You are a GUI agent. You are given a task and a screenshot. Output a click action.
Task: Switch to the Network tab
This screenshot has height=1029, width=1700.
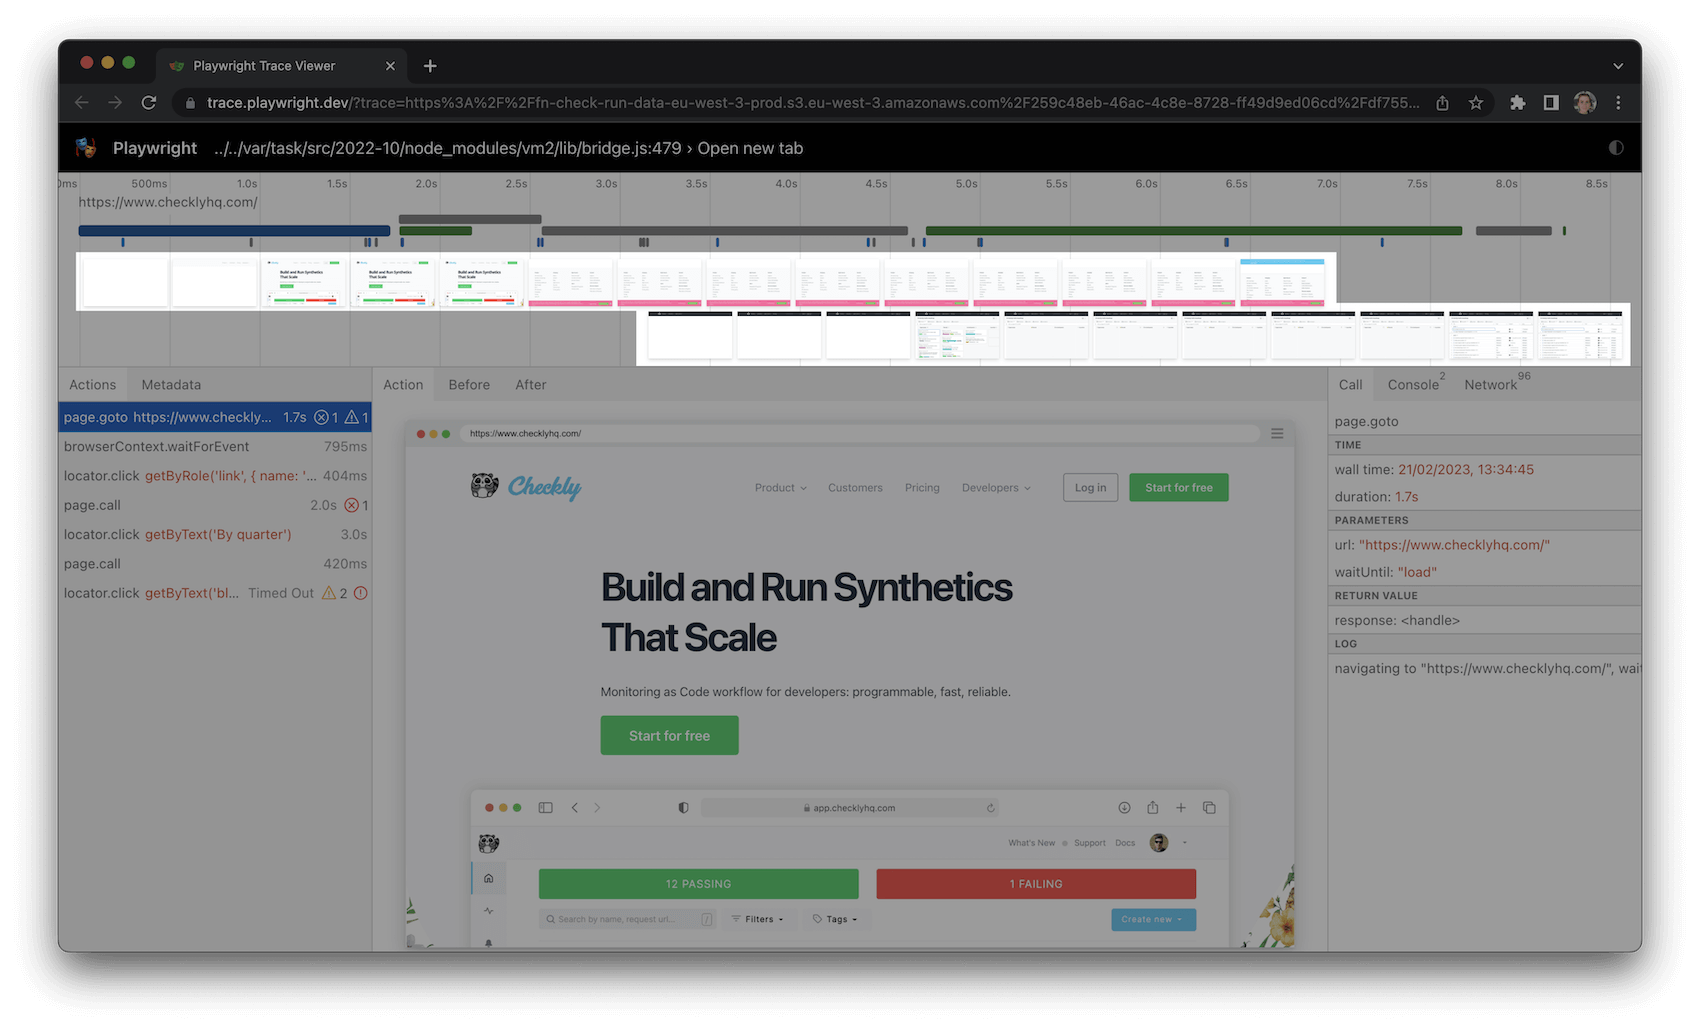[x=1491, y=385]
